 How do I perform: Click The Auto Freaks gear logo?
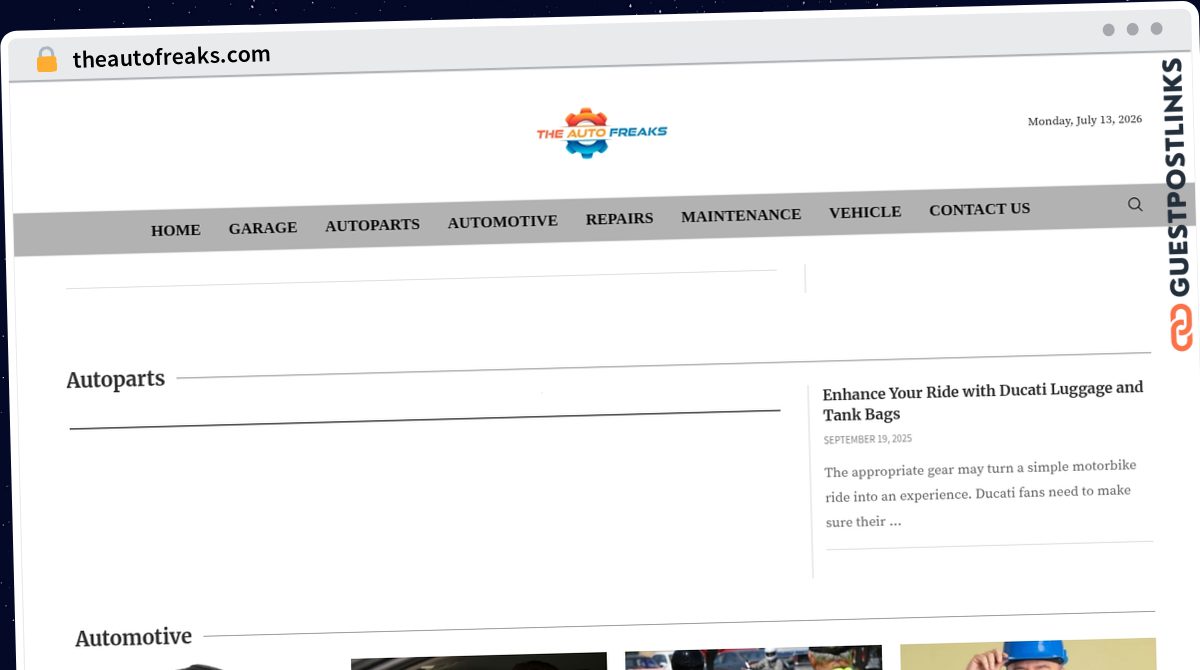602,133
